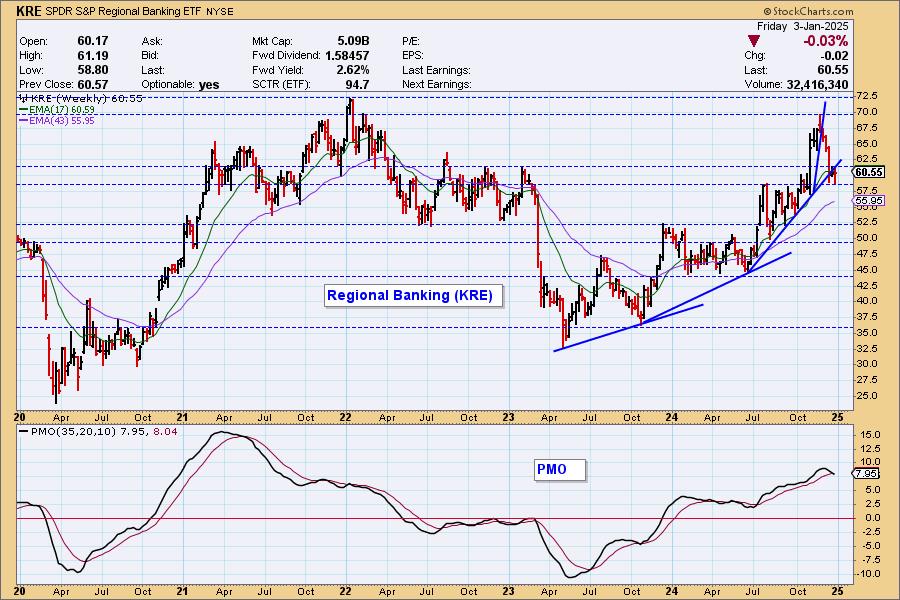Select the High value 61.19
Viewport: 900px width, 600px height.
pyautogui.click(x=93, y=55)
